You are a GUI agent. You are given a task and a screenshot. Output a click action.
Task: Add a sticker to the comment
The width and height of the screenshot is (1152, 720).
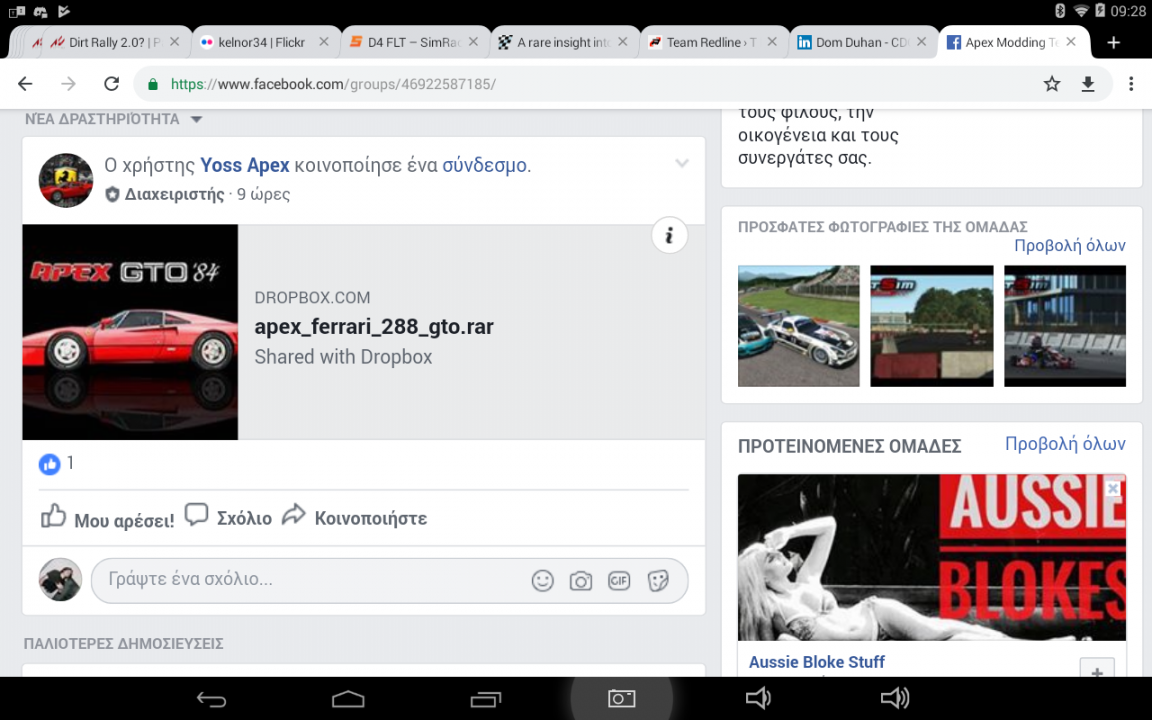click(657, 580)
